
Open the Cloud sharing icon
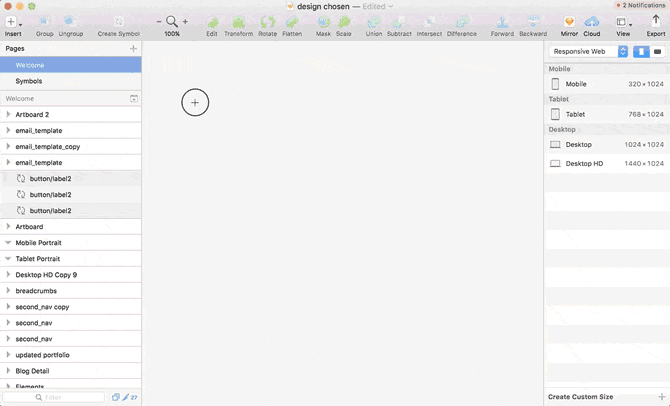pos(592,22)
